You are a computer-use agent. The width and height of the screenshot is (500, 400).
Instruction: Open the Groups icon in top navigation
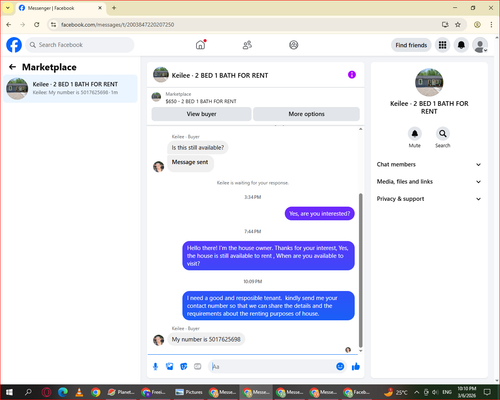point(294,45)
